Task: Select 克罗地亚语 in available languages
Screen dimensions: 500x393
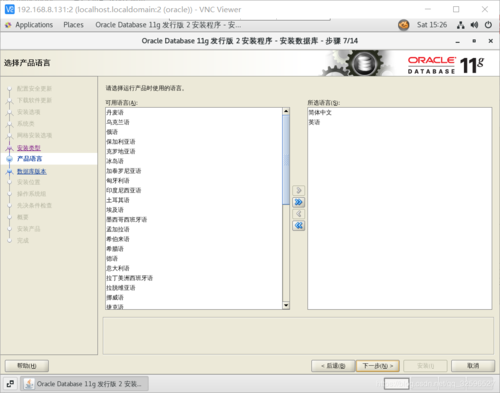Action: (x=194, y=151)
